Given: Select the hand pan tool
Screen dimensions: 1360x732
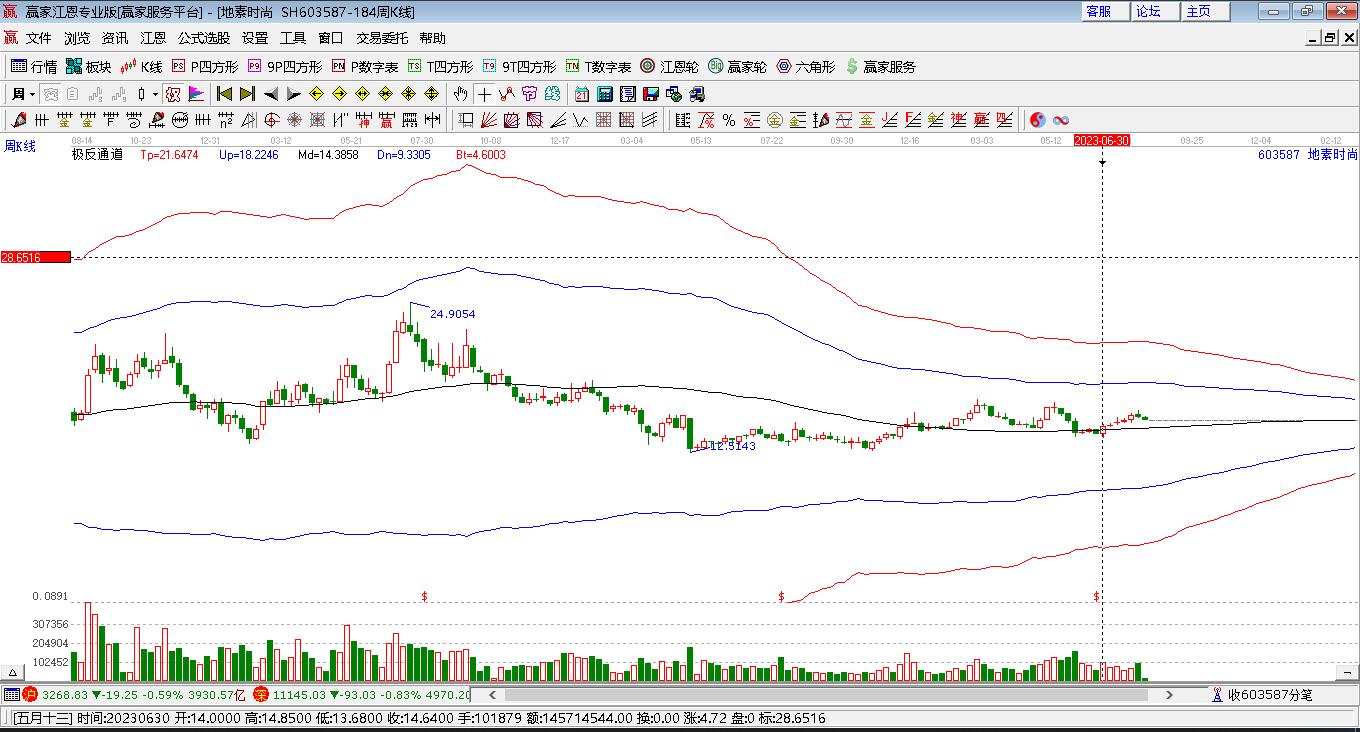Looking at the screenshot, I should [x=460, y=94].
